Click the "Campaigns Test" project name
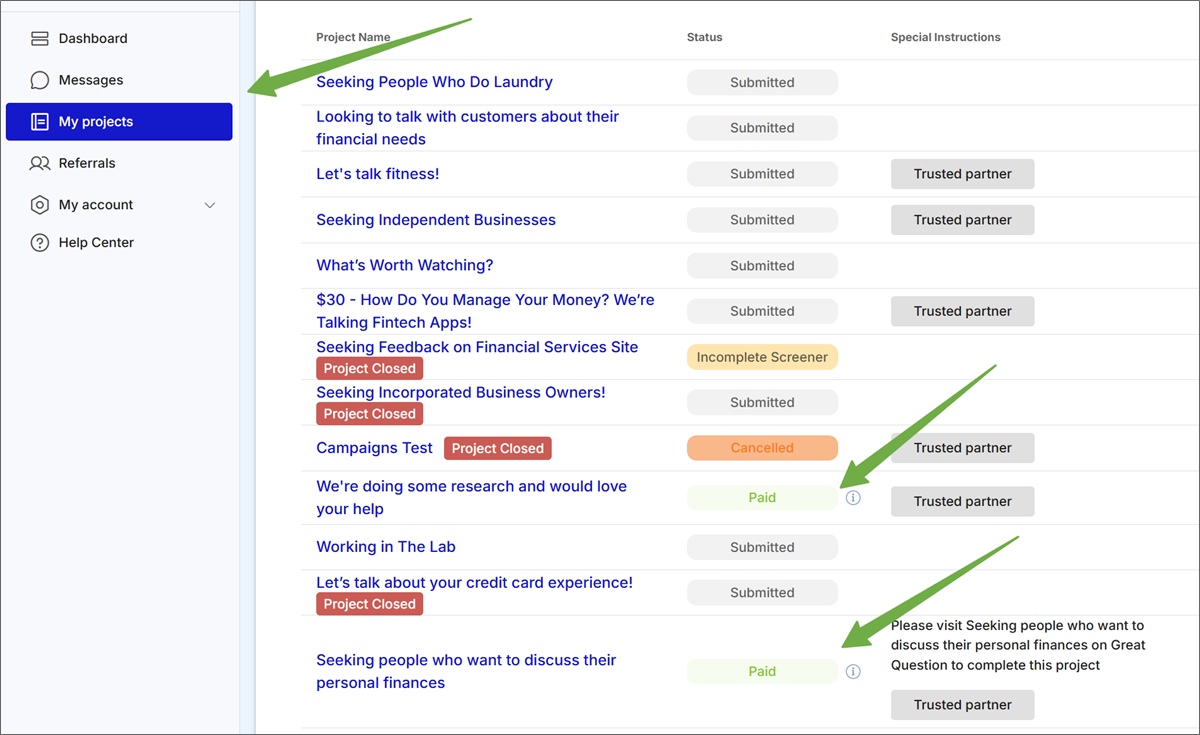 [374, 447]
